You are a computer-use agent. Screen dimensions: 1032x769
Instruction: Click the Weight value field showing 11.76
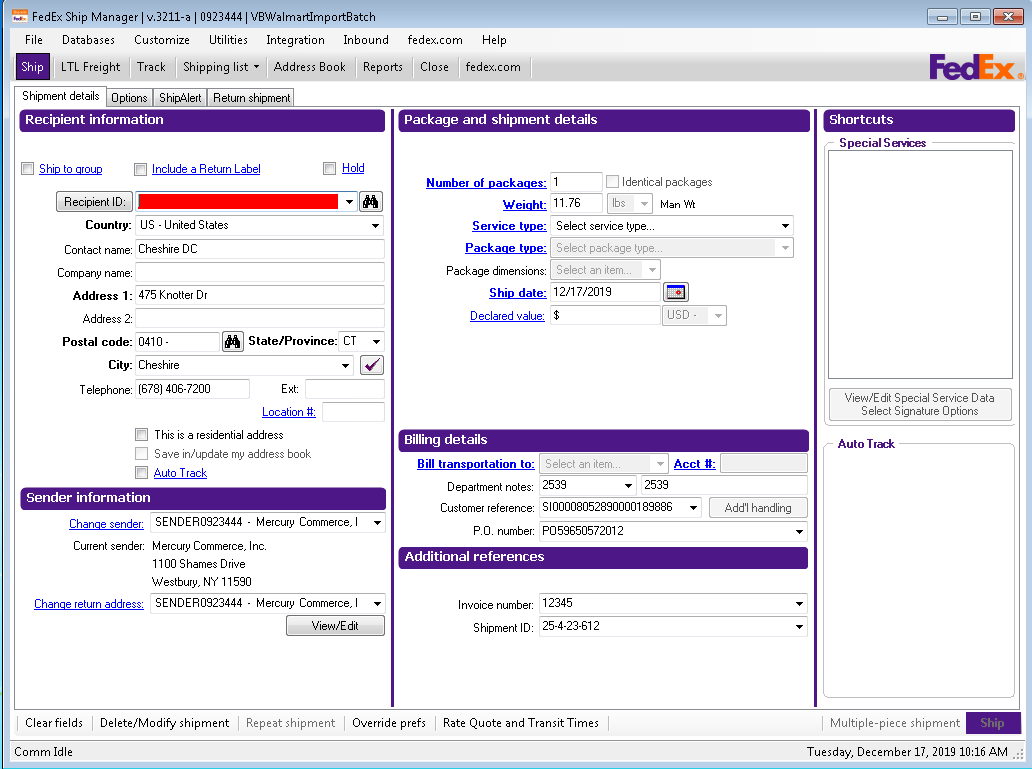pos(577,203)
